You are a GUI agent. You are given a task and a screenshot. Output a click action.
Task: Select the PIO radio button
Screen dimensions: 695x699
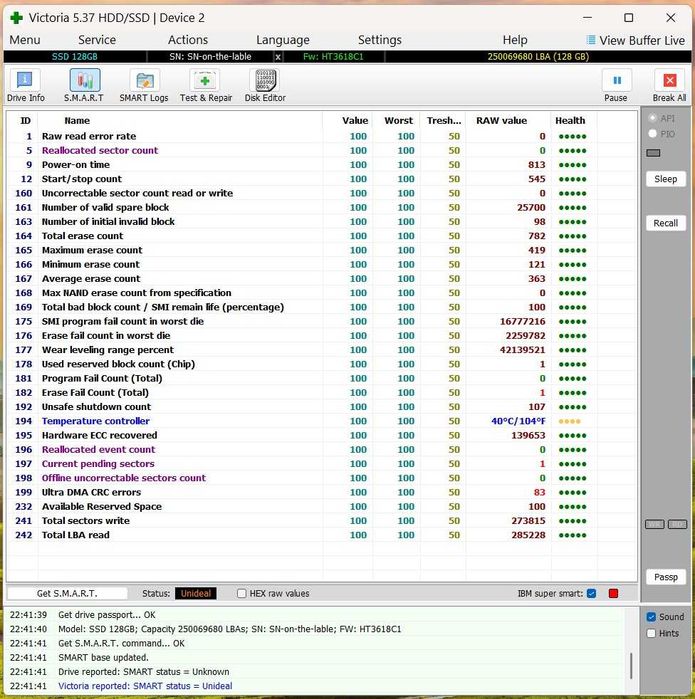pos(653,133)
